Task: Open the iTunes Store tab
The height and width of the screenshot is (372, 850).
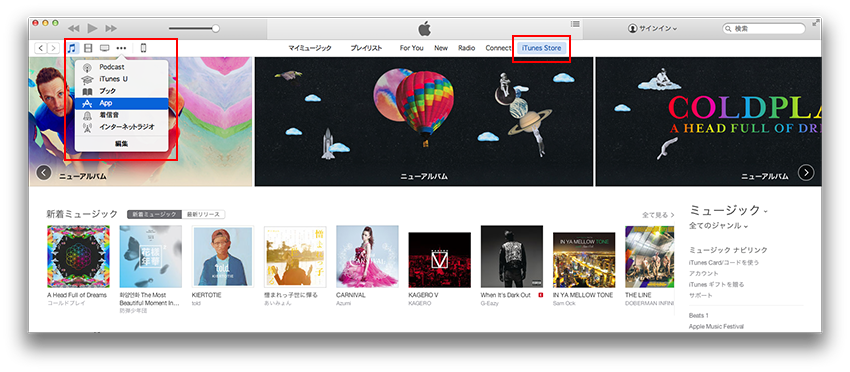Action: click(542, 48)
